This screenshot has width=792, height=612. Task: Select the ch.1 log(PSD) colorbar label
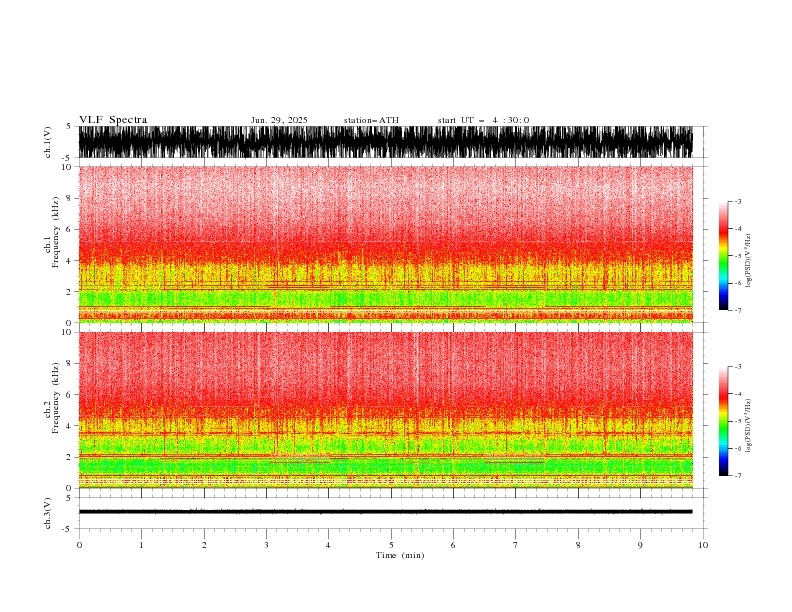pos(748,261)
